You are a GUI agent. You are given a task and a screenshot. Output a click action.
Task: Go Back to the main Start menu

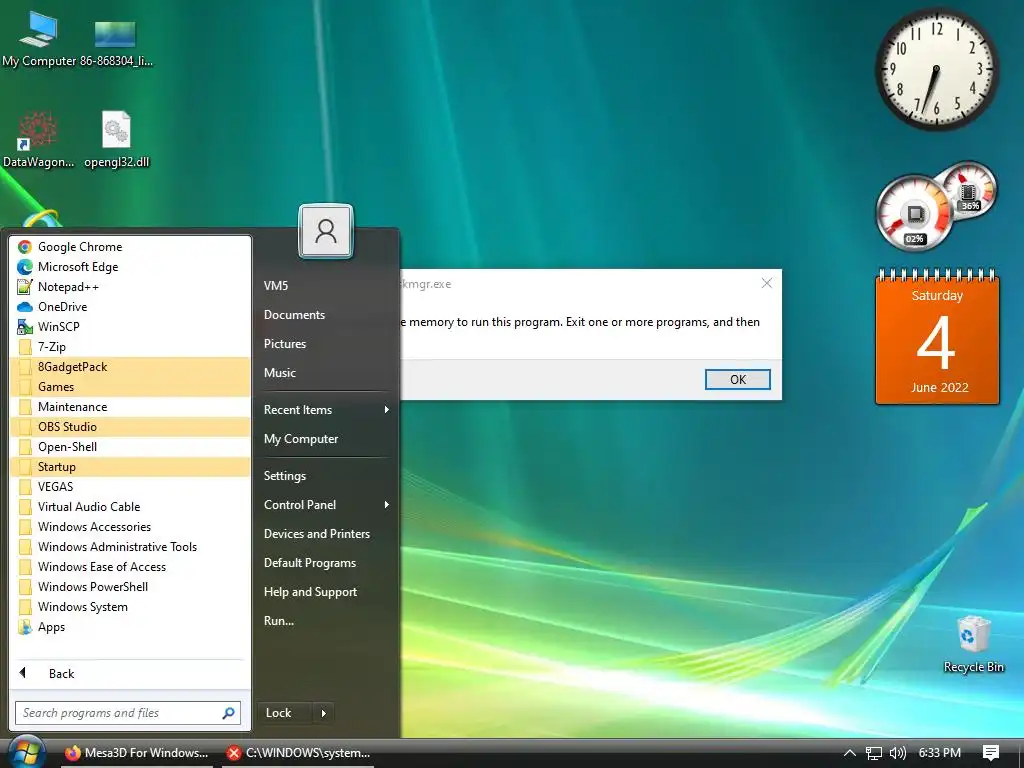[131, 674]
